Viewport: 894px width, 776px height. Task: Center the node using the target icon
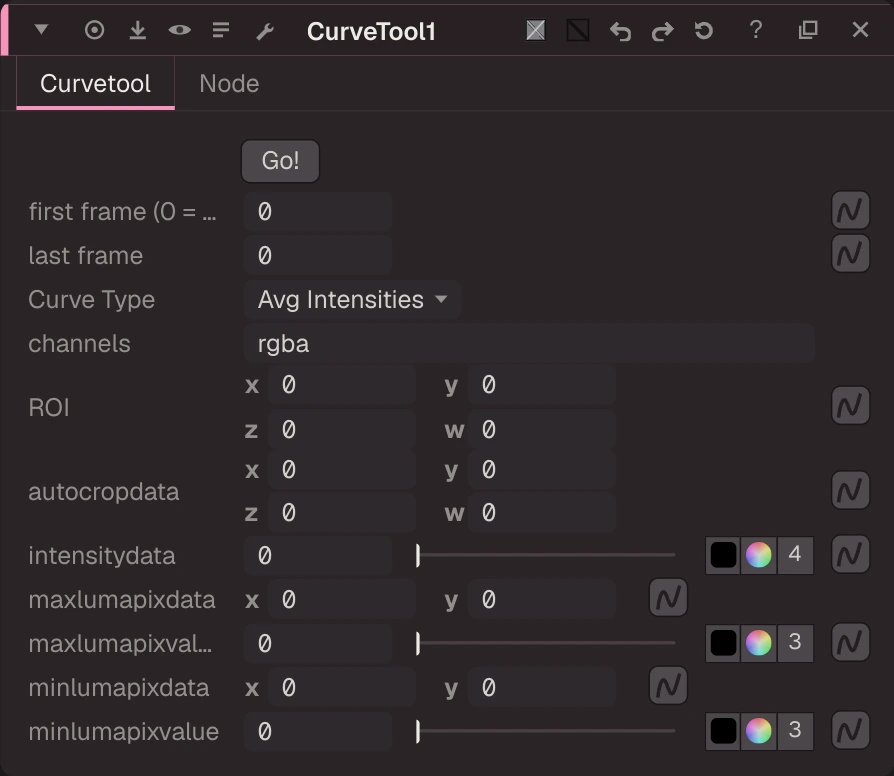95,30
